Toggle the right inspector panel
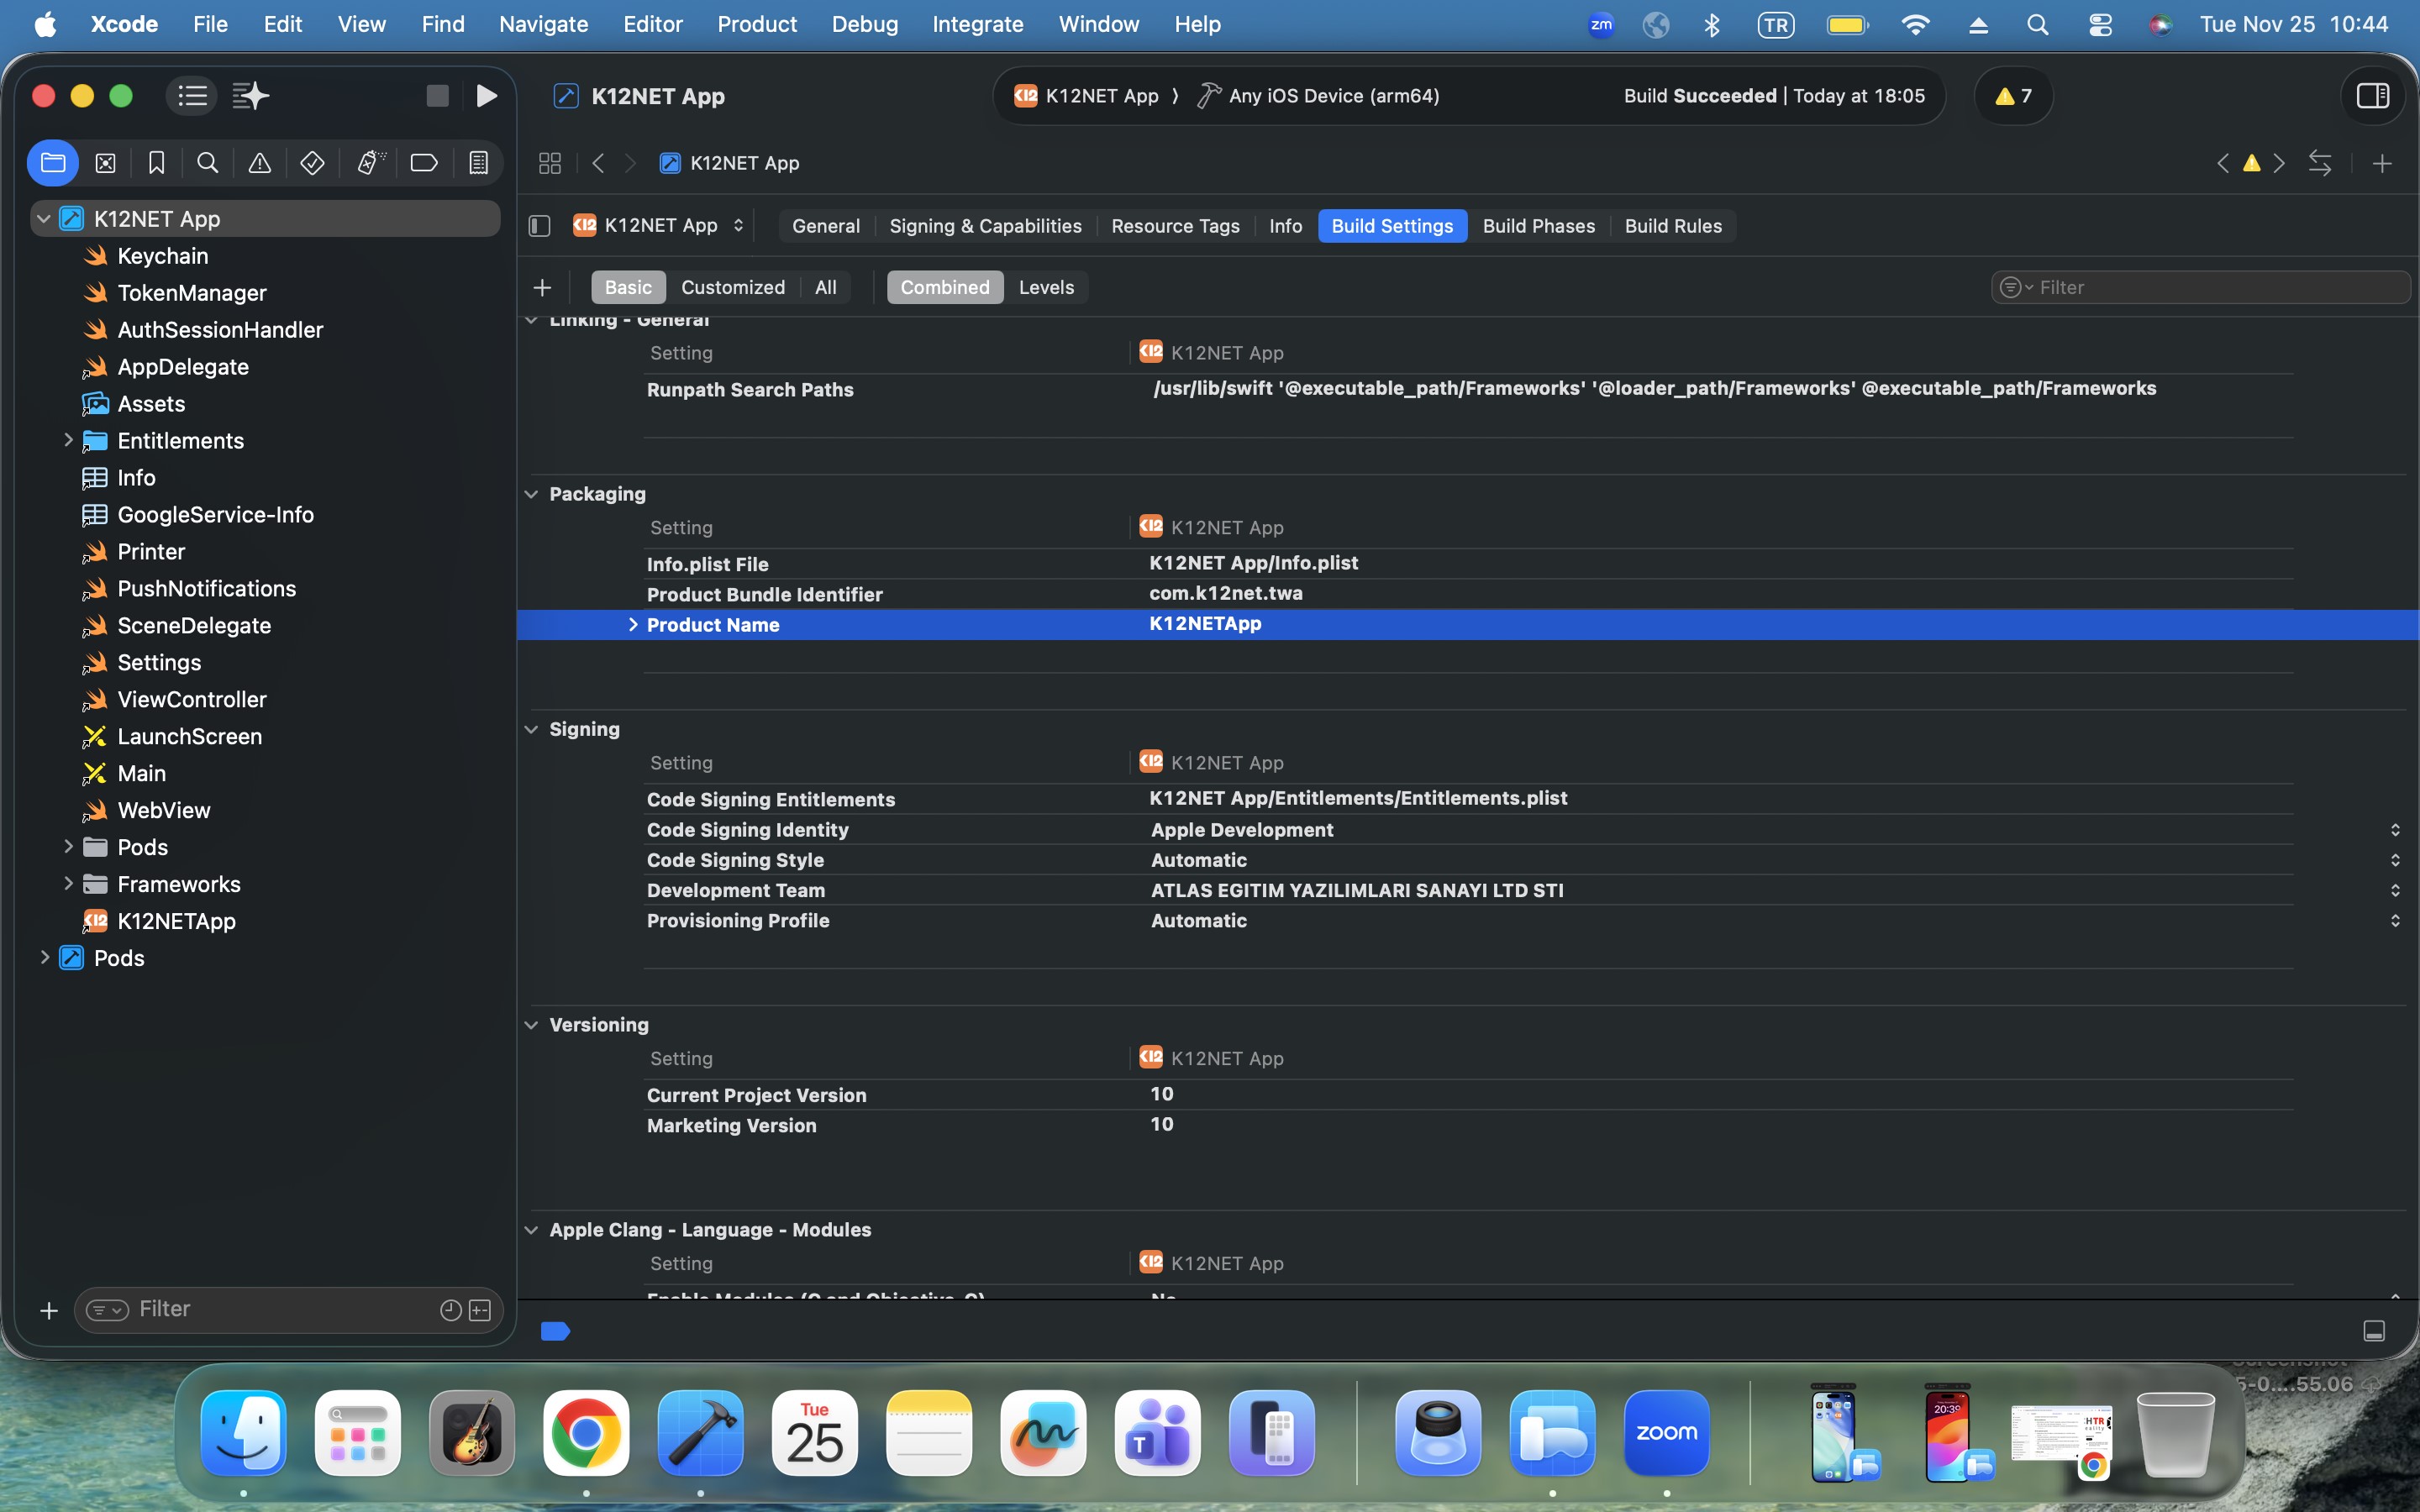2420x1512 pixels. click(2372, 96)
